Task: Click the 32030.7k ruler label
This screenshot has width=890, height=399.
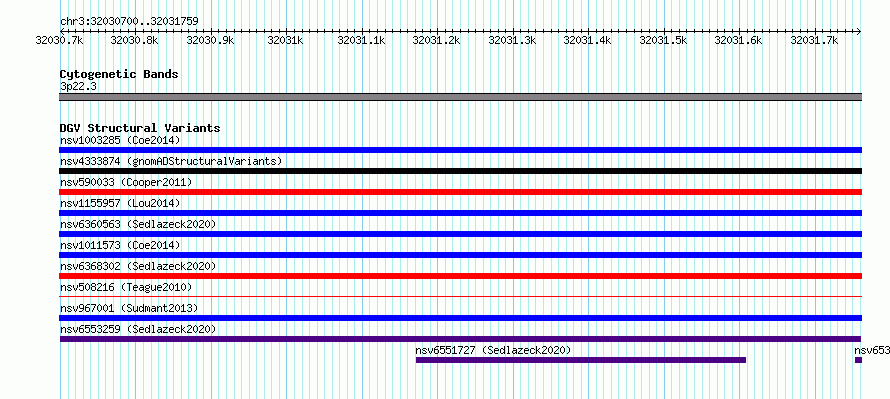Action: point(60,40)
